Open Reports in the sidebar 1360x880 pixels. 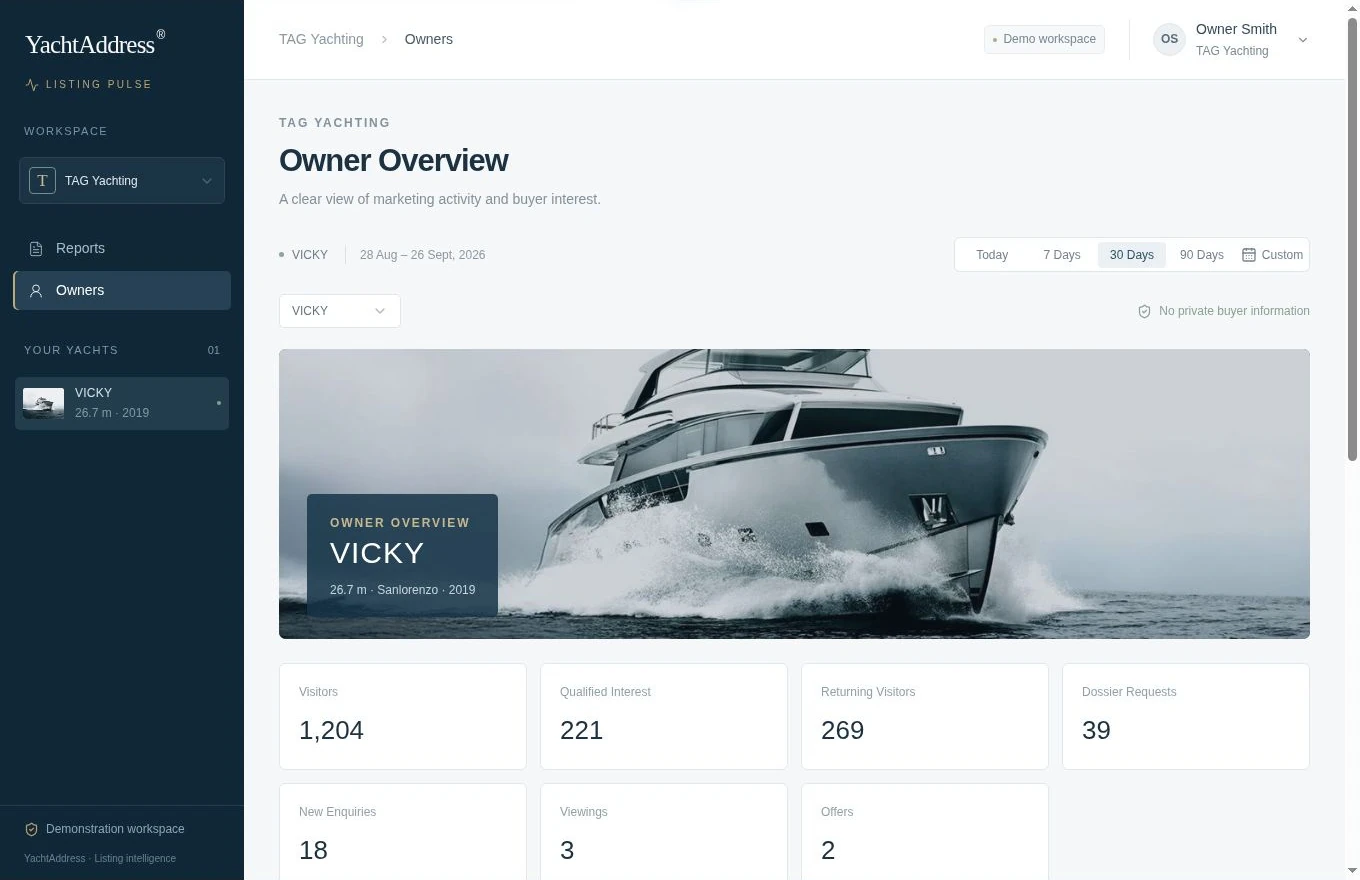(x=122, y=248)
